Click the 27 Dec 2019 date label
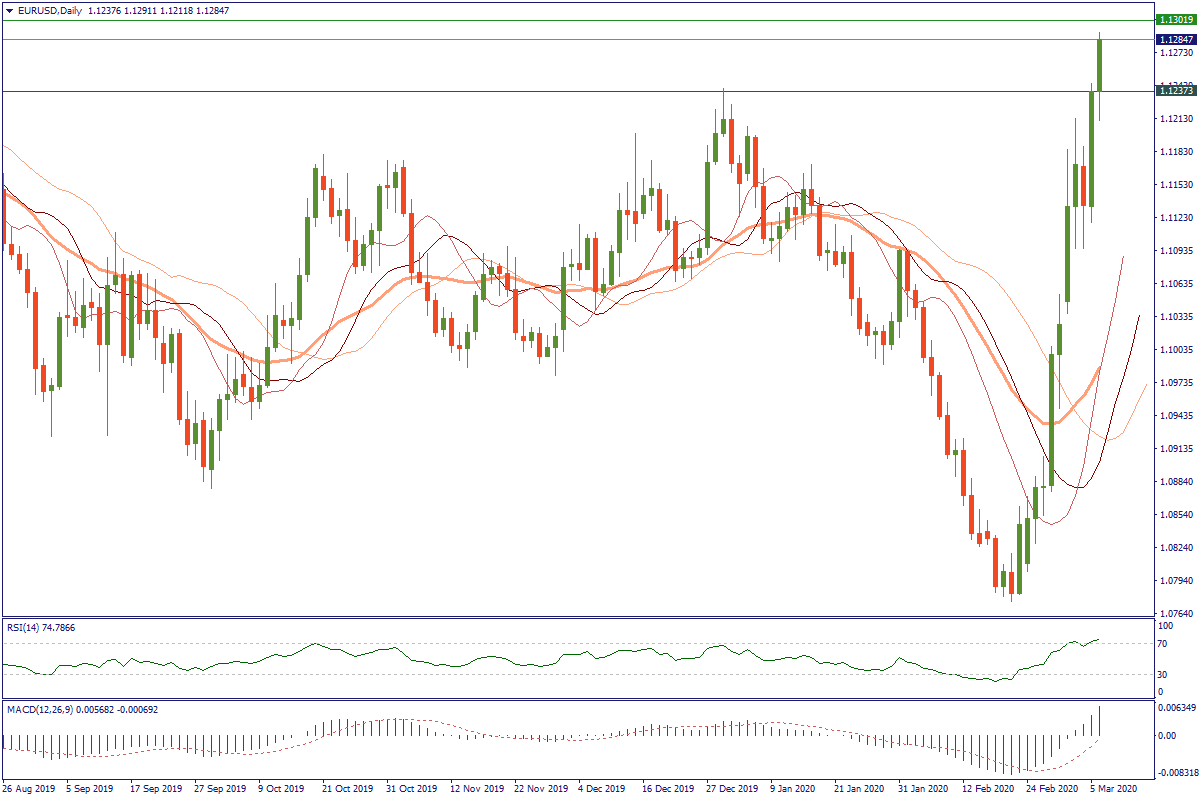Viewport: 1200px width, 800px height. pos(731,788)
